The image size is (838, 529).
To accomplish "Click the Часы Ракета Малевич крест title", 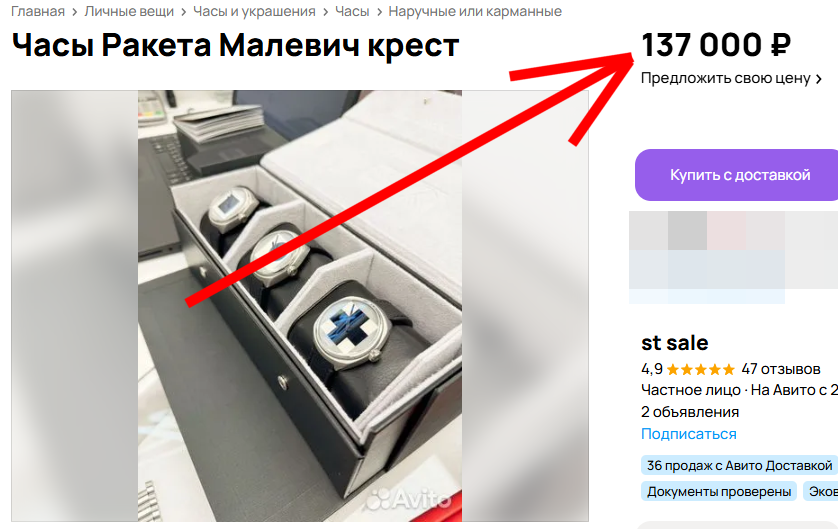I will (235, 44).
